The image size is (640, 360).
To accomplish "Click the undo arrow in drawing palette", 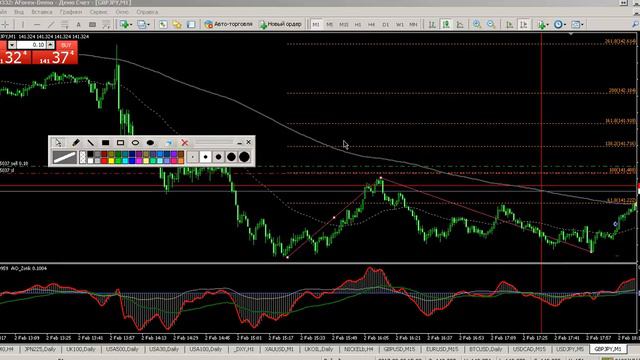I will [169, 142].
